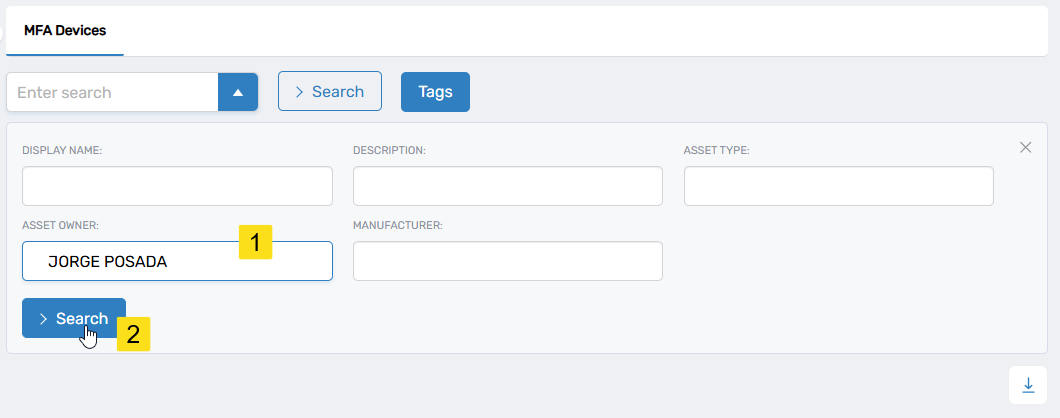Click the Enter search text box
Screen dimensions: 1060x418
click(x=112, y=92)
